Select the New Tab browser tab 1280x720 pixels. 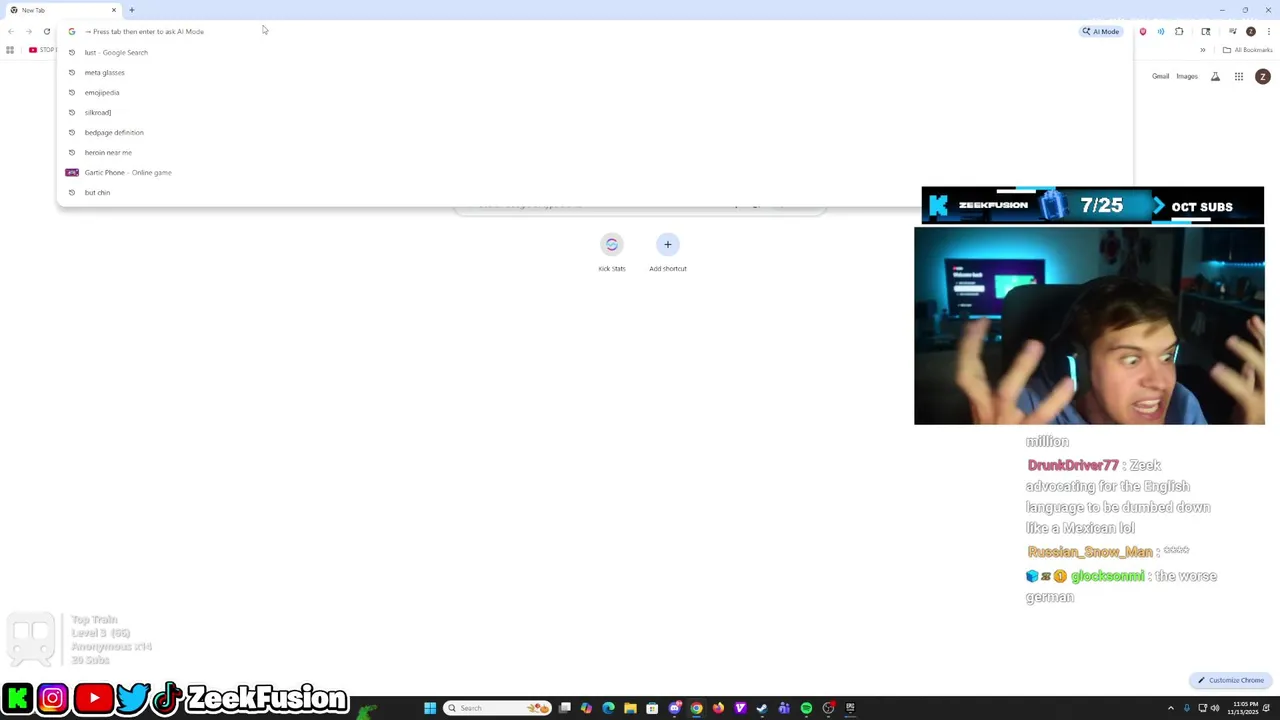click(x=62, y=10)
